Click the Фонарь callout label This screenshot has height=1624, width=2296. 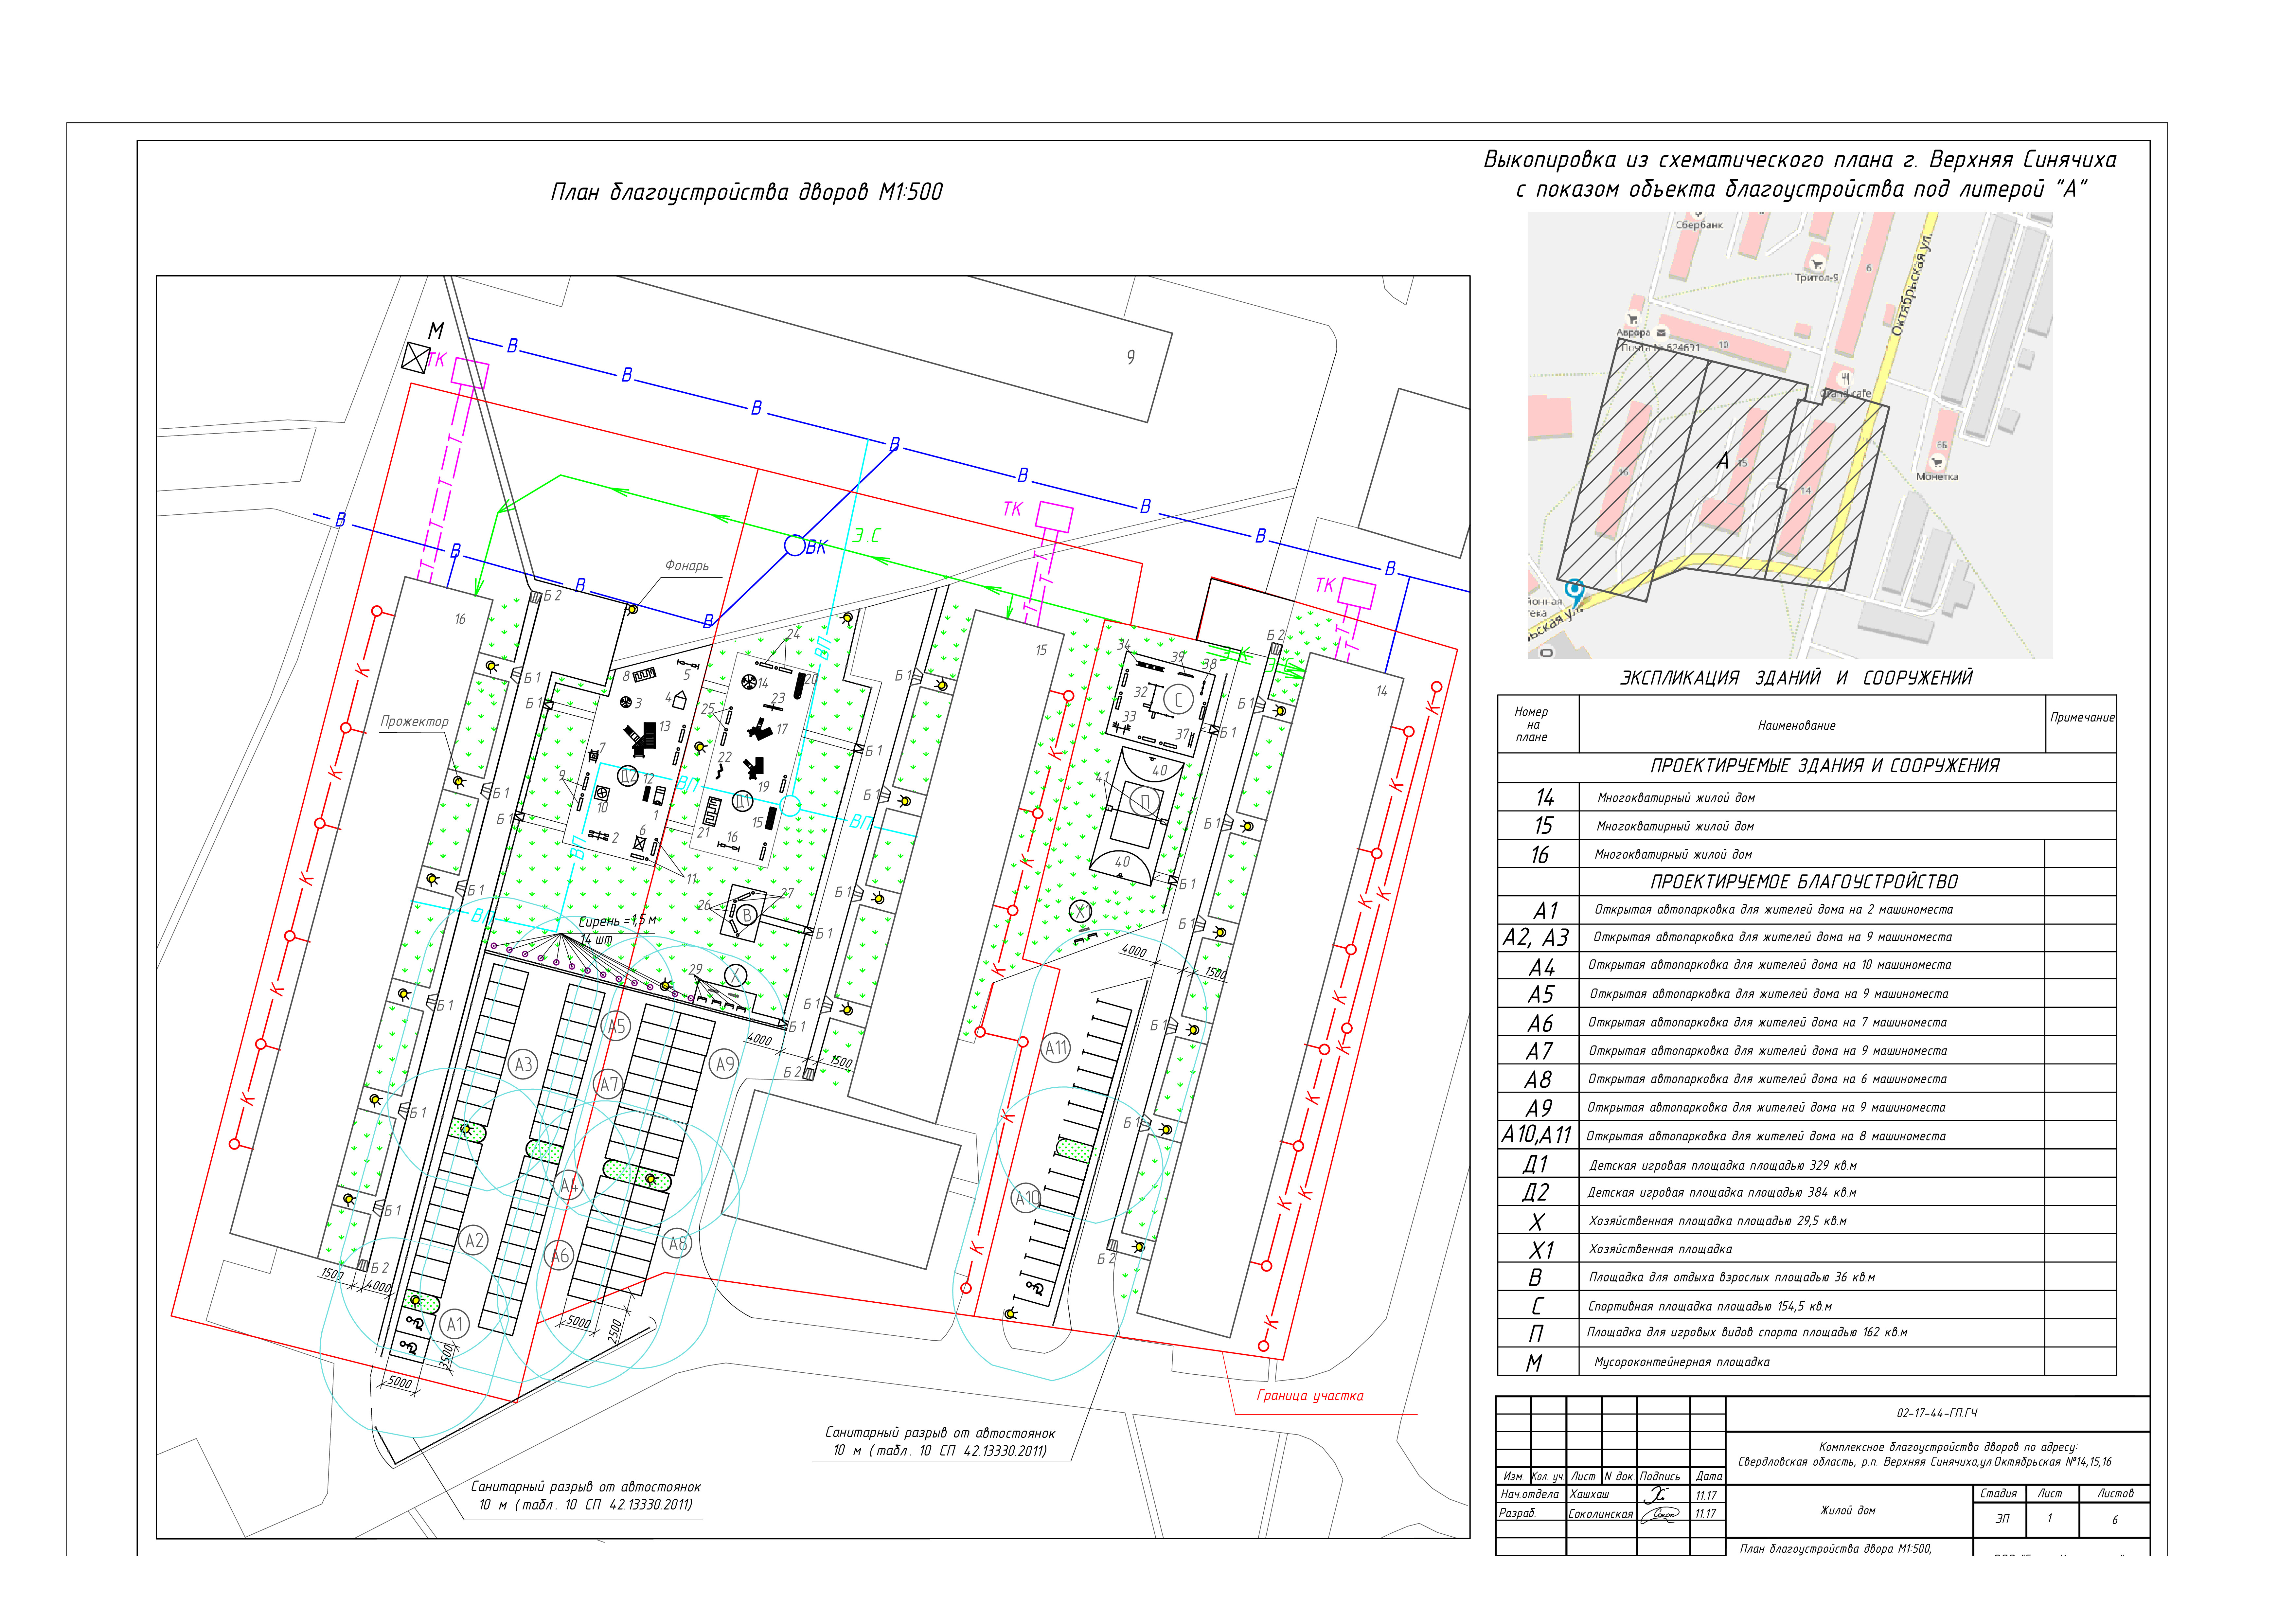(x=687, y=566)
